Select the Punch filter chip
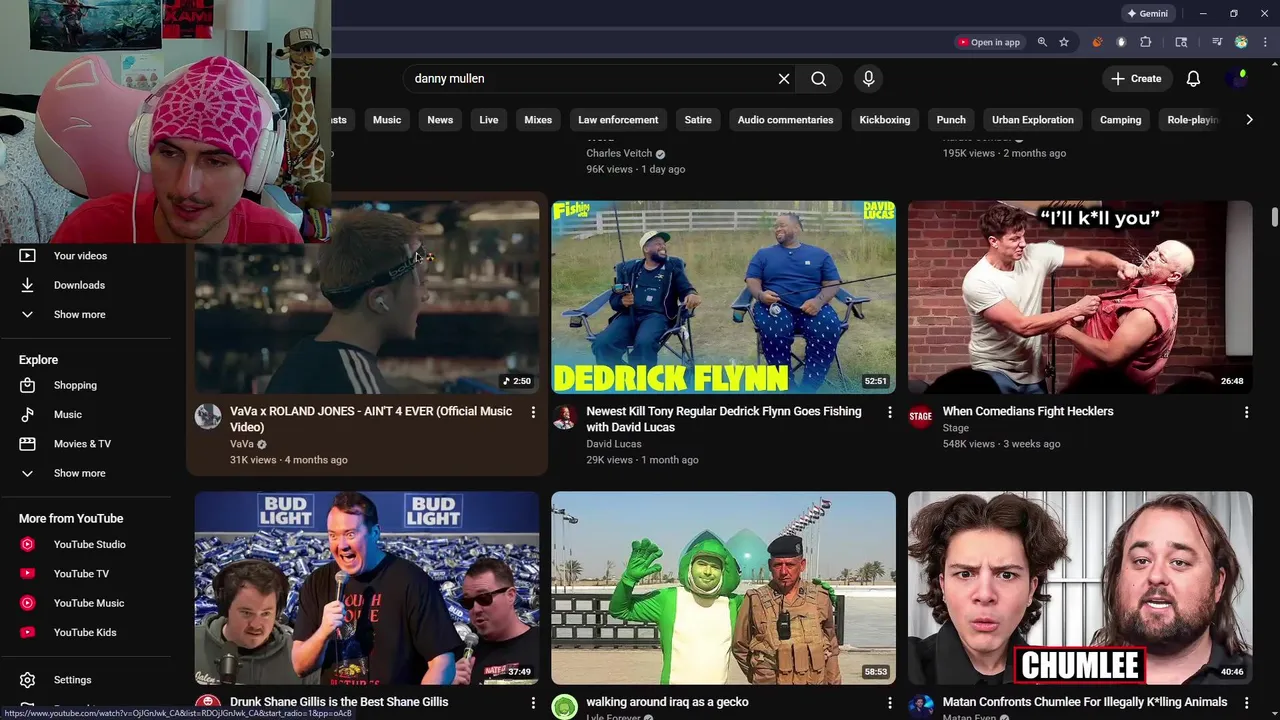Viewport: 1280px width, 720px height. click(x=951, y=120)
